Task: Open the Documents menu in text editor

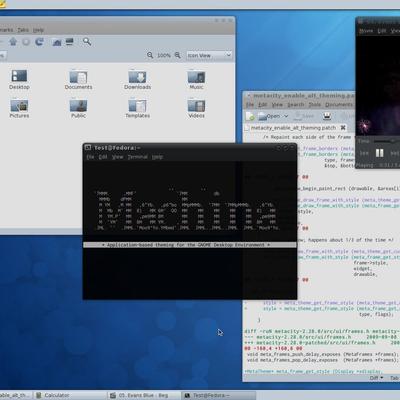Action: coord(339,105)
